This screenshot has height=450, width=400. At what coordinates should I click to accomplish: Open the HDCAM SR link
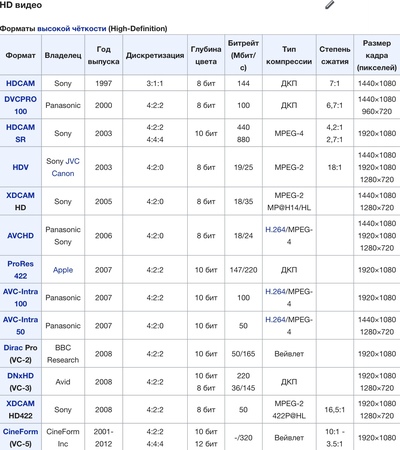pos(20,133)
